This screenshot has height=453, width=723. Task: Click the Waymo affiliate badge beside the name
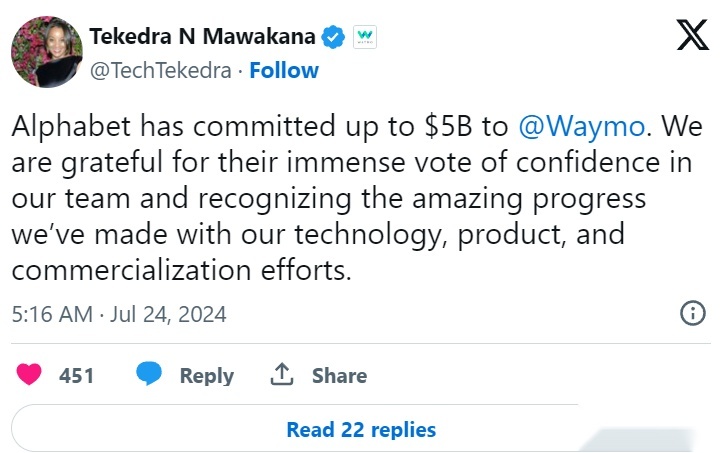coord(365,37)
